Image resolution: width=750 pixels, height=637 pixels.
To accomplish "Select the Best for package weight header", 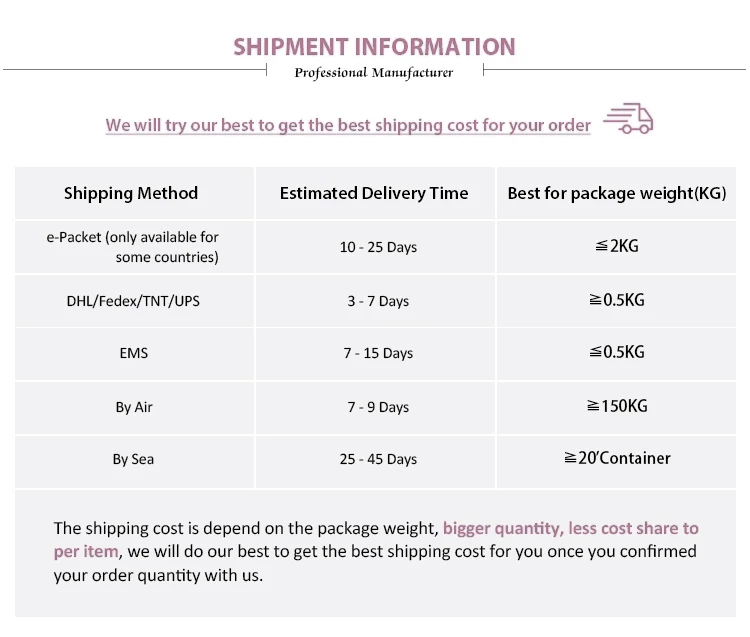I will (x=616, y=193).
